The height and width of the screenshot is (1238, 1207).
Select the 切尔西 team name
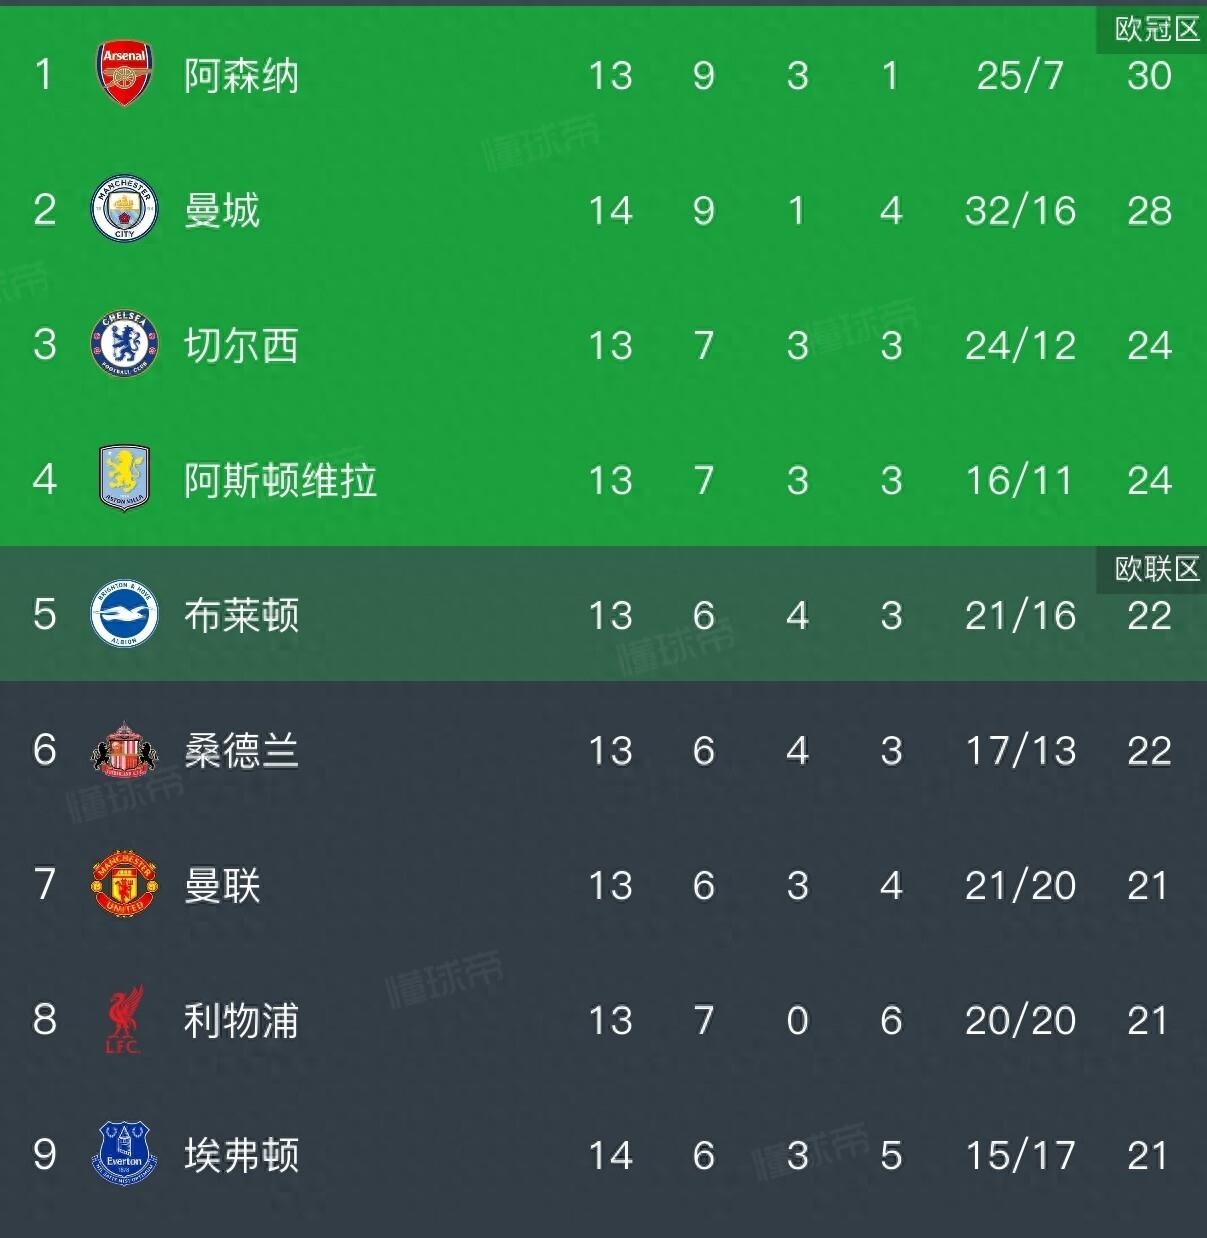[241, 346]
